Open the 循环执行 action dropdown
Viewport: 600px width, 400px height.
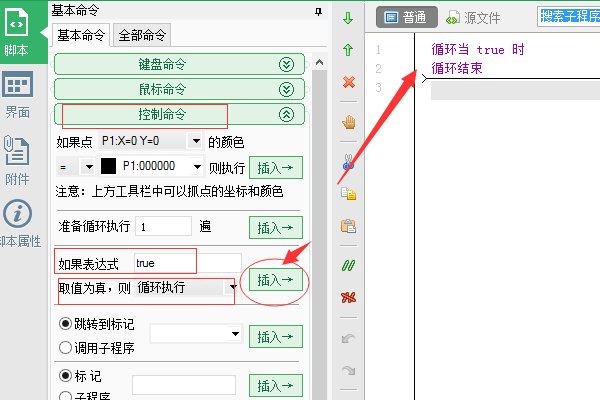pos(232,287)
